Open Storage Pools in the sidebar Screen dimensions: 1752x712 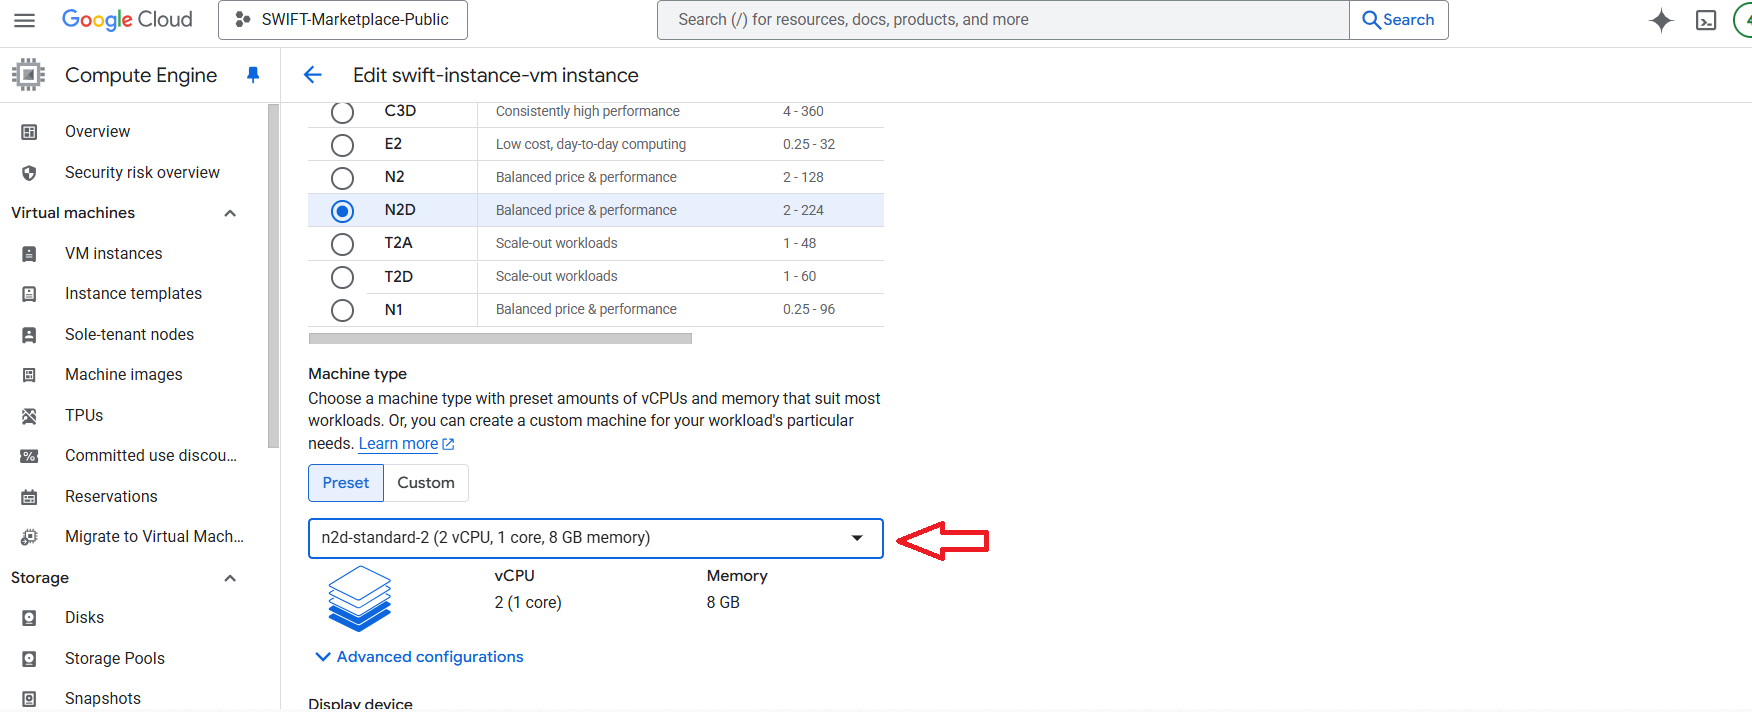pos(115,659)
